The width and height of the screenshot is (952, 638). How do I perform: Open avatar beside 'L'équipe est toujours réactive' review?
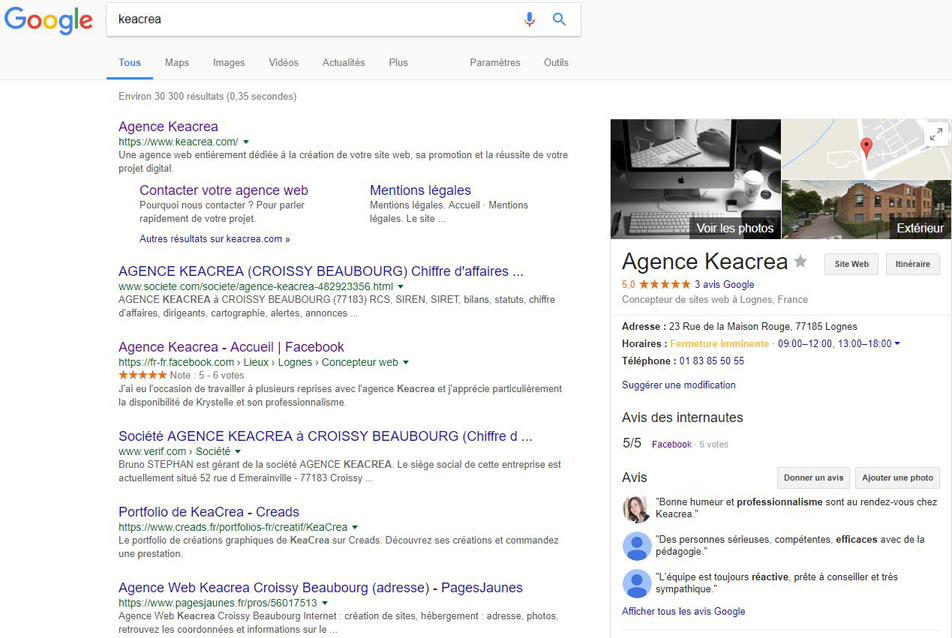(637, 583)
